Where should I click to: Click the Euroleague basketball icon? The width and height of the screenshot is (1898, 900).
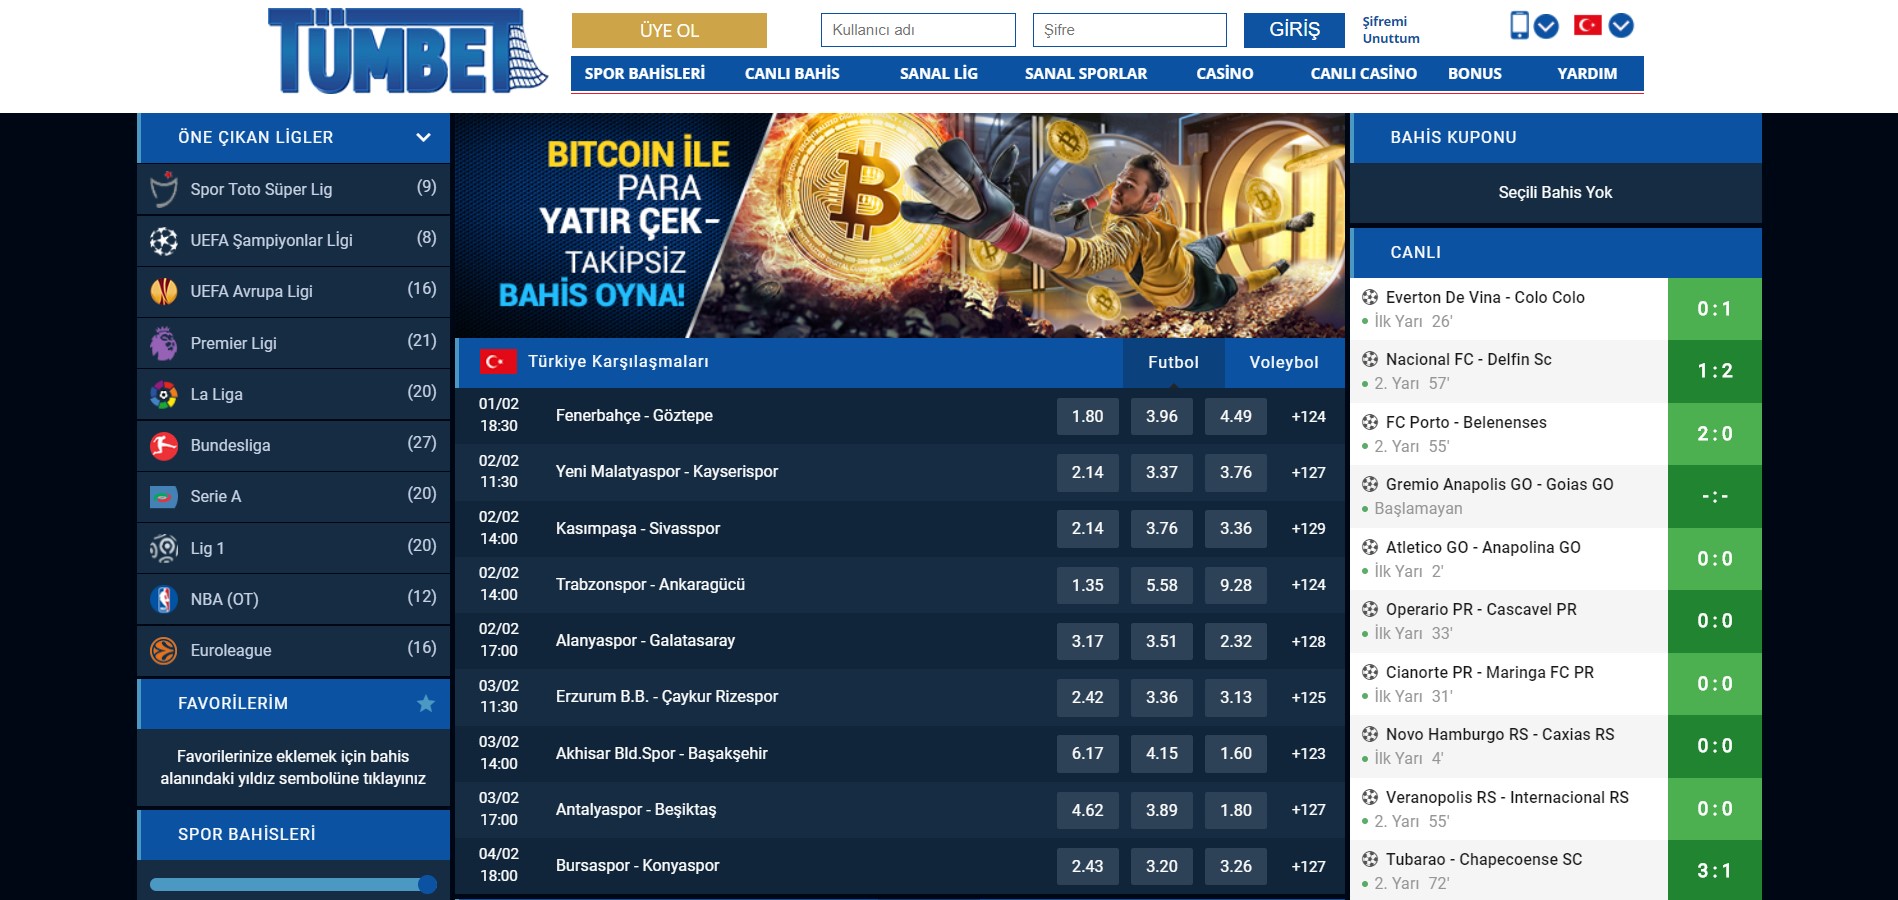[164, 650]
